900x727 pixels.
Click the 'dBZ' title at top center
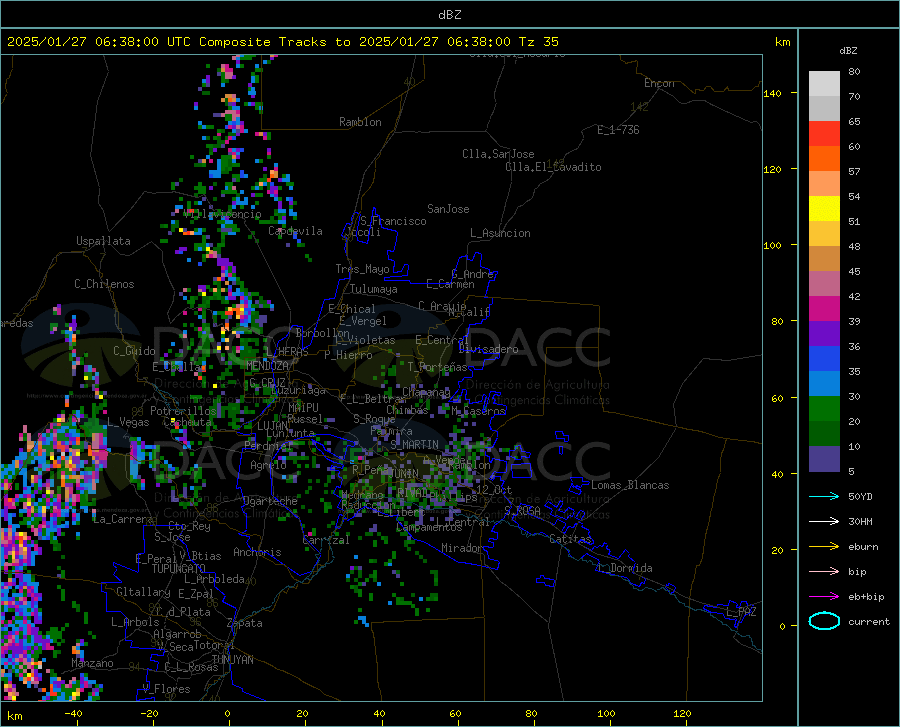(449, 15)
